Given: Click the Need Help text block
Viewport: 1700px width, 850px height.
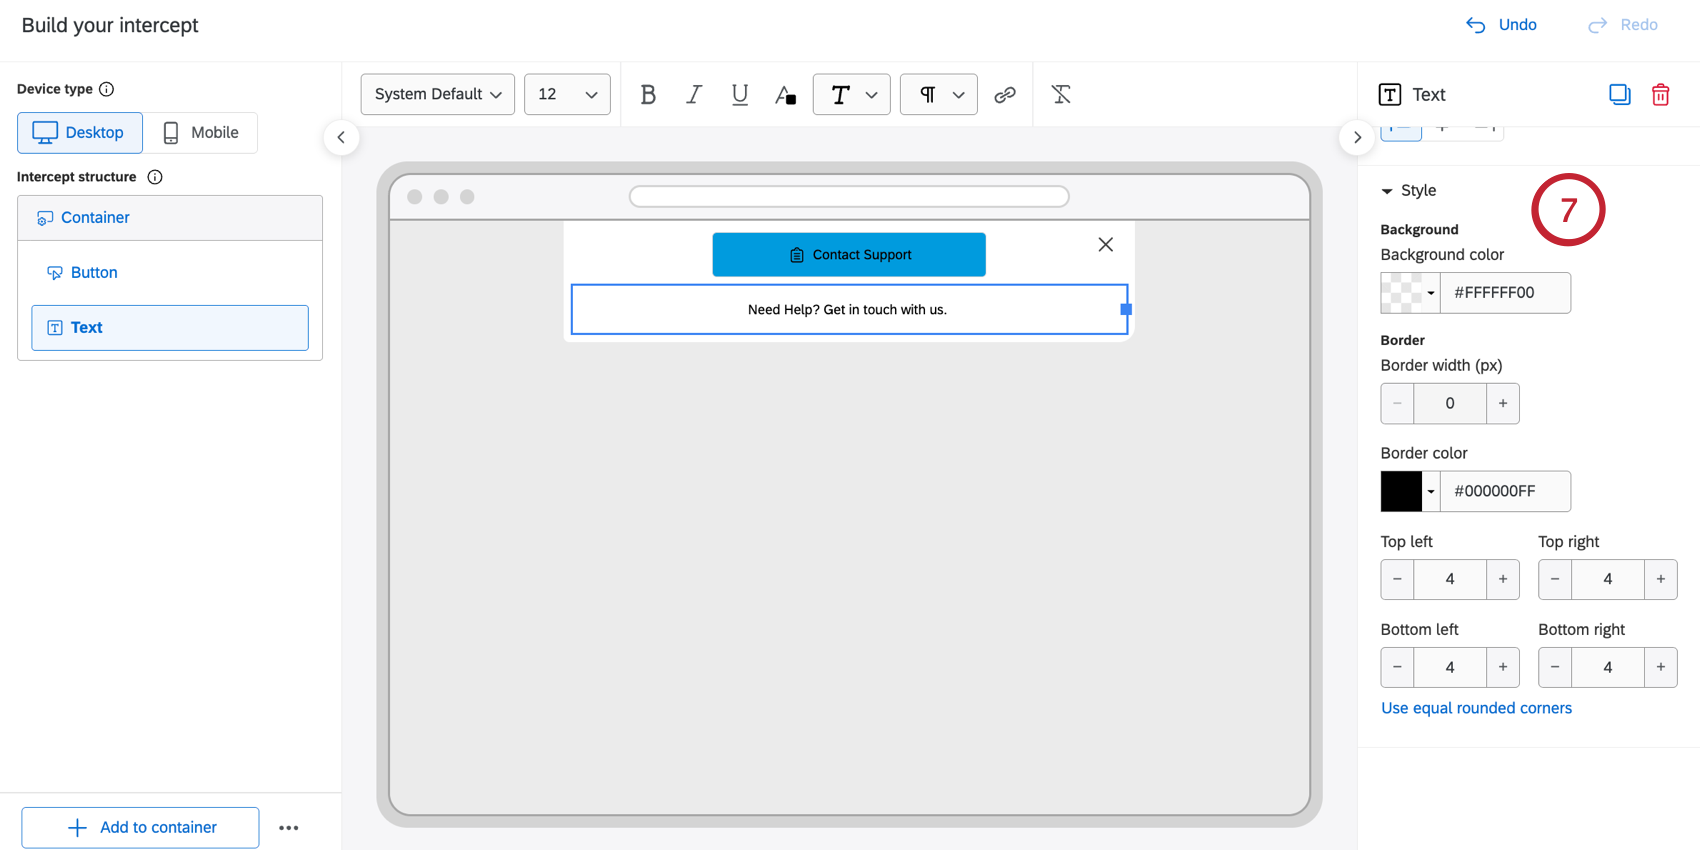Looking at the screenshot, I should point(847,310).
